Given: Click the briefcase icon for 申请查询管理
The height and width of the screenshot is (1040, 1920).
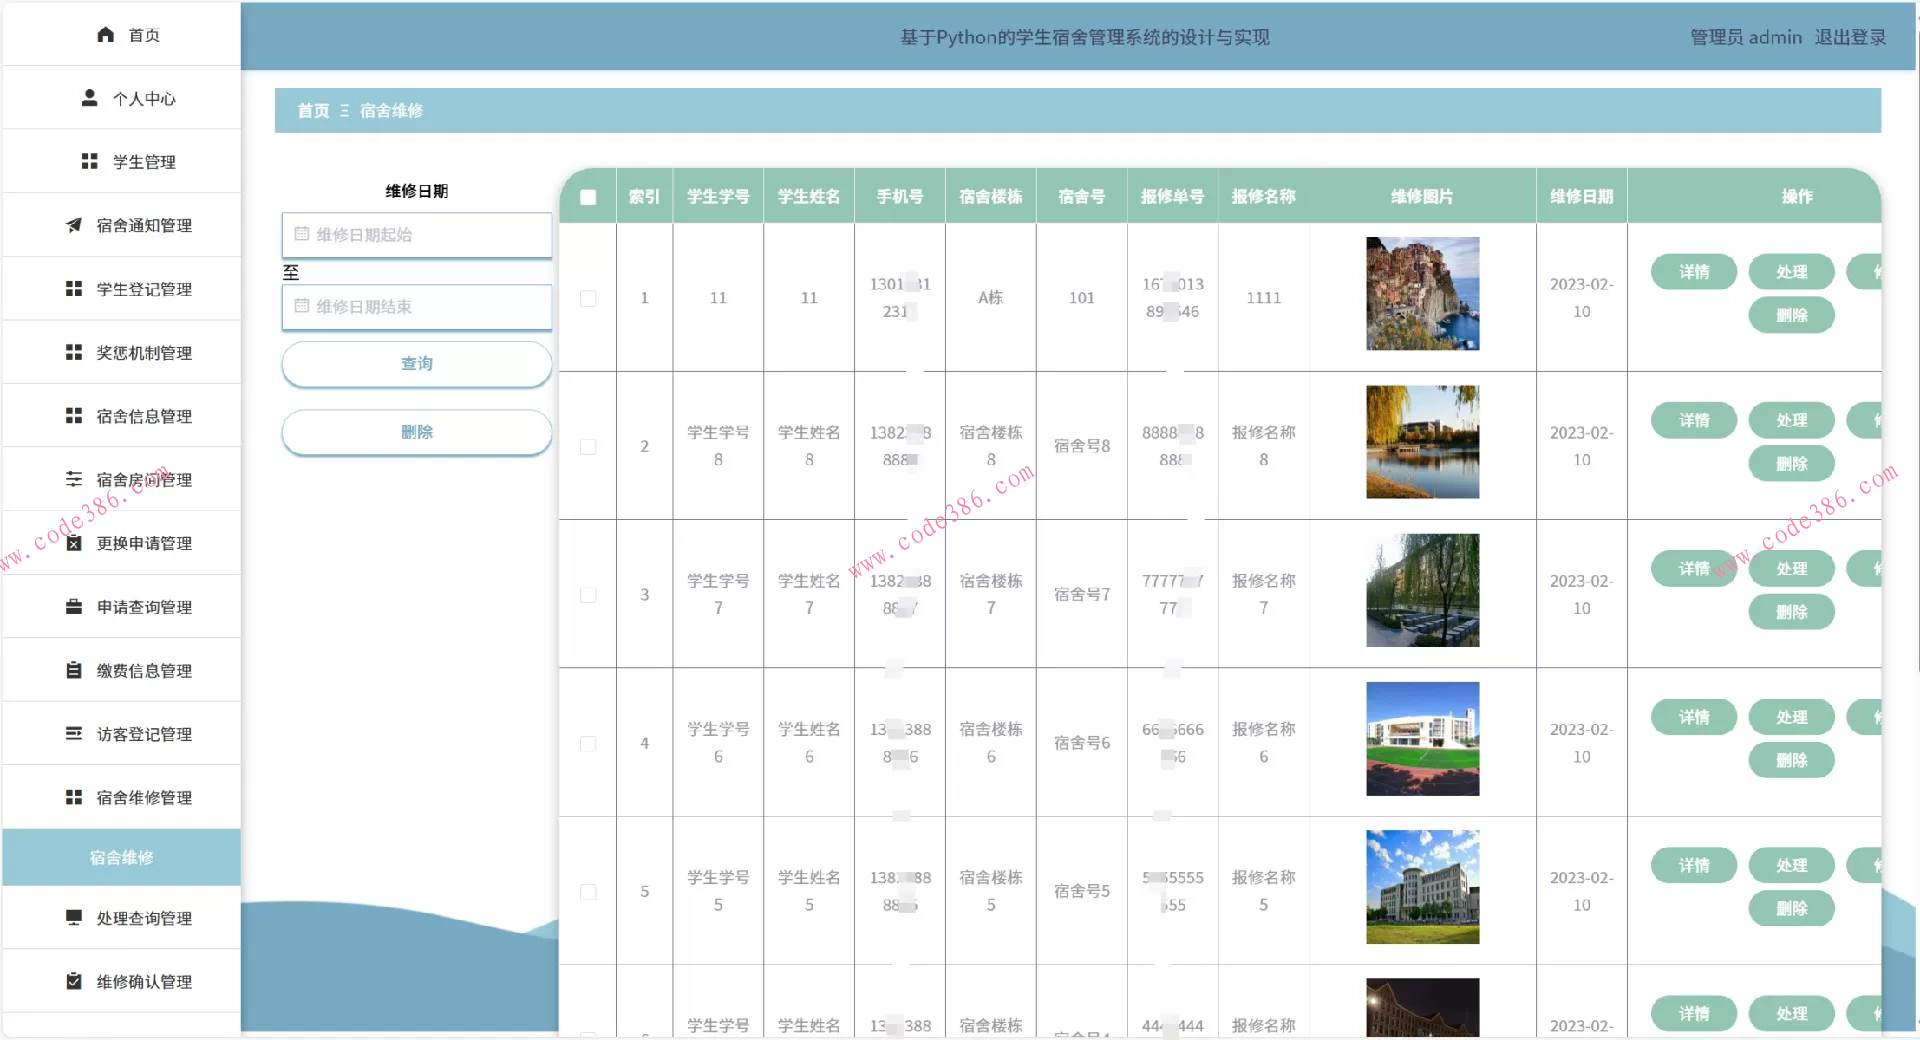Looking at the screenshot, I should click(x=74, y=606).
